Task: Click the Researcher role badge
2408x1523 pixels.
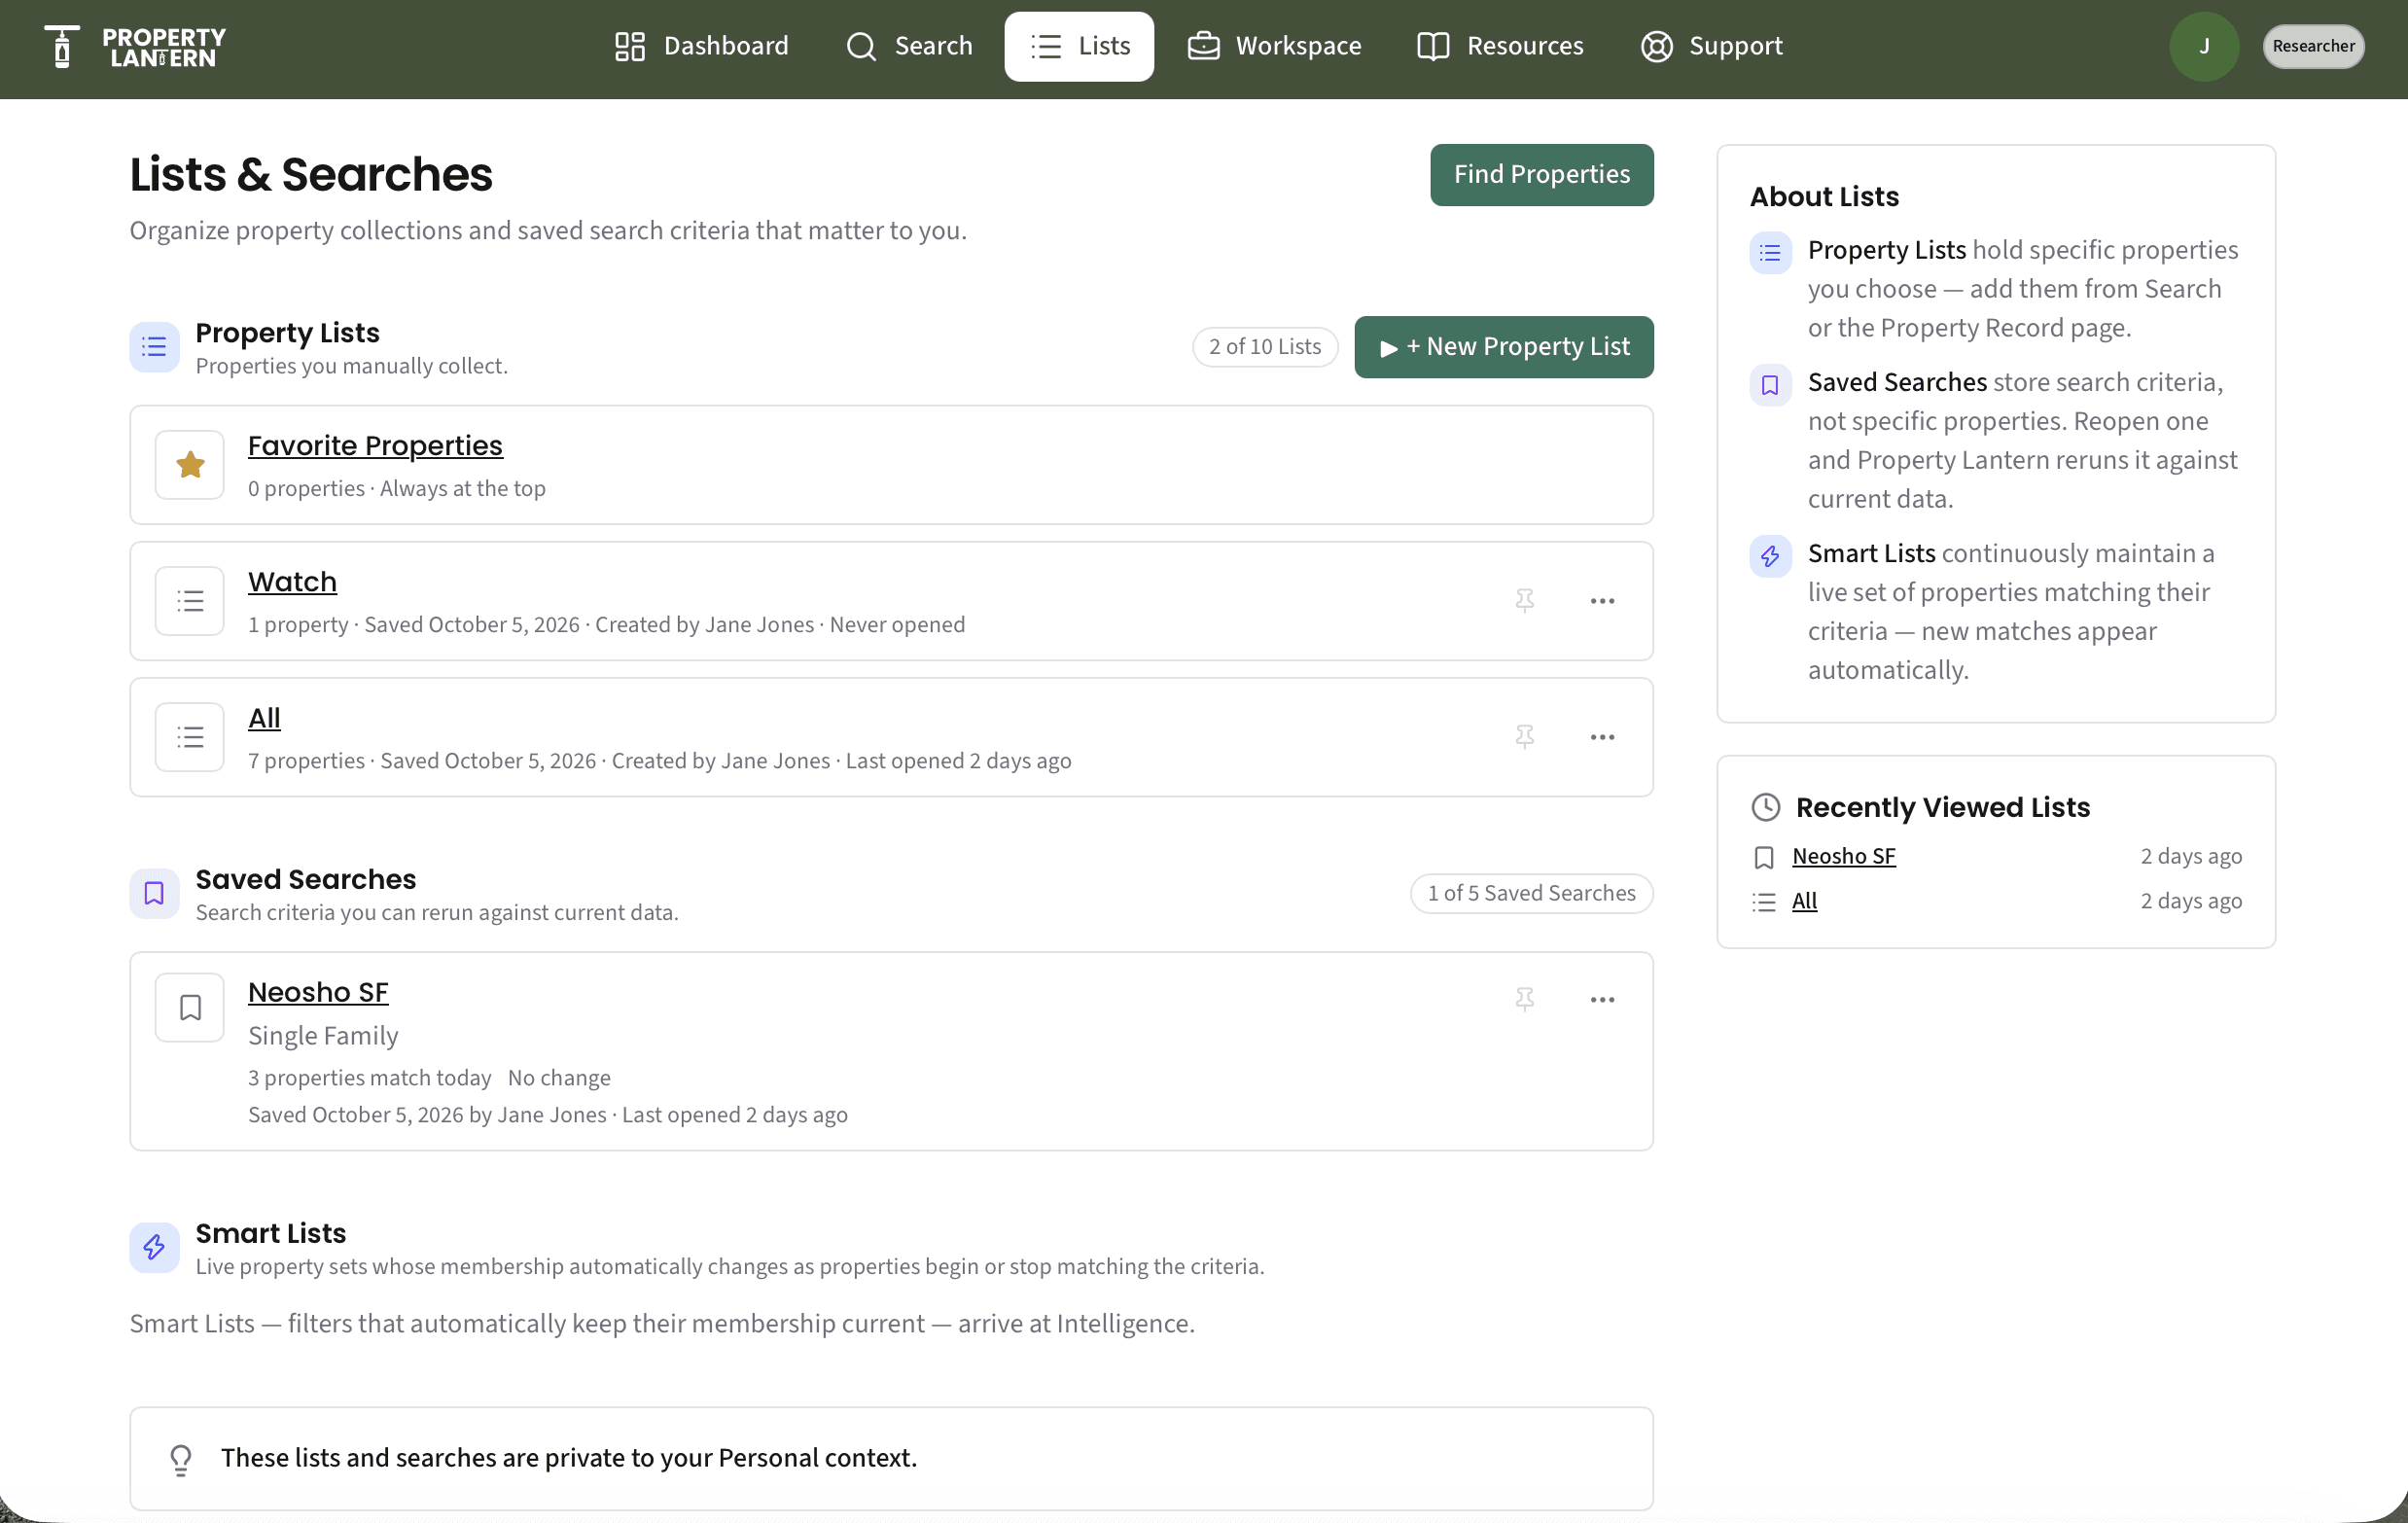Action: pyautogui.click(x=2313, y=46)
